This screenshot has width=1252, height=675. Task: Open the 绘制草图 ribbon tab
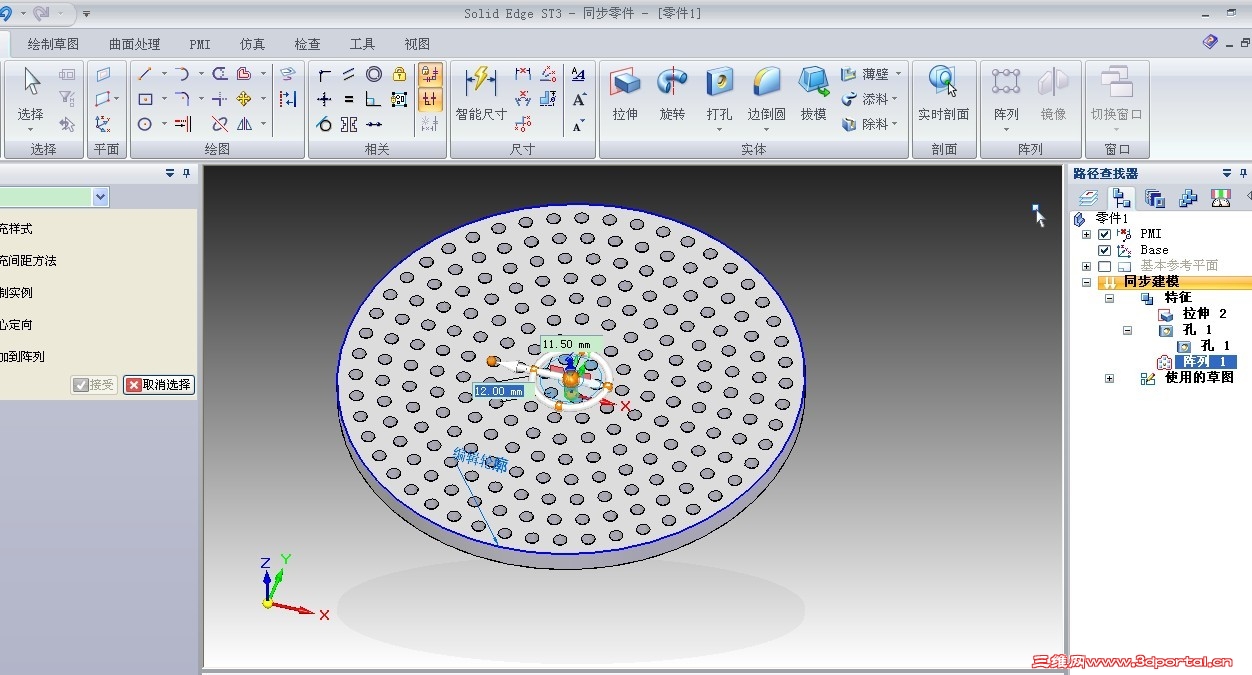point(53,44)
